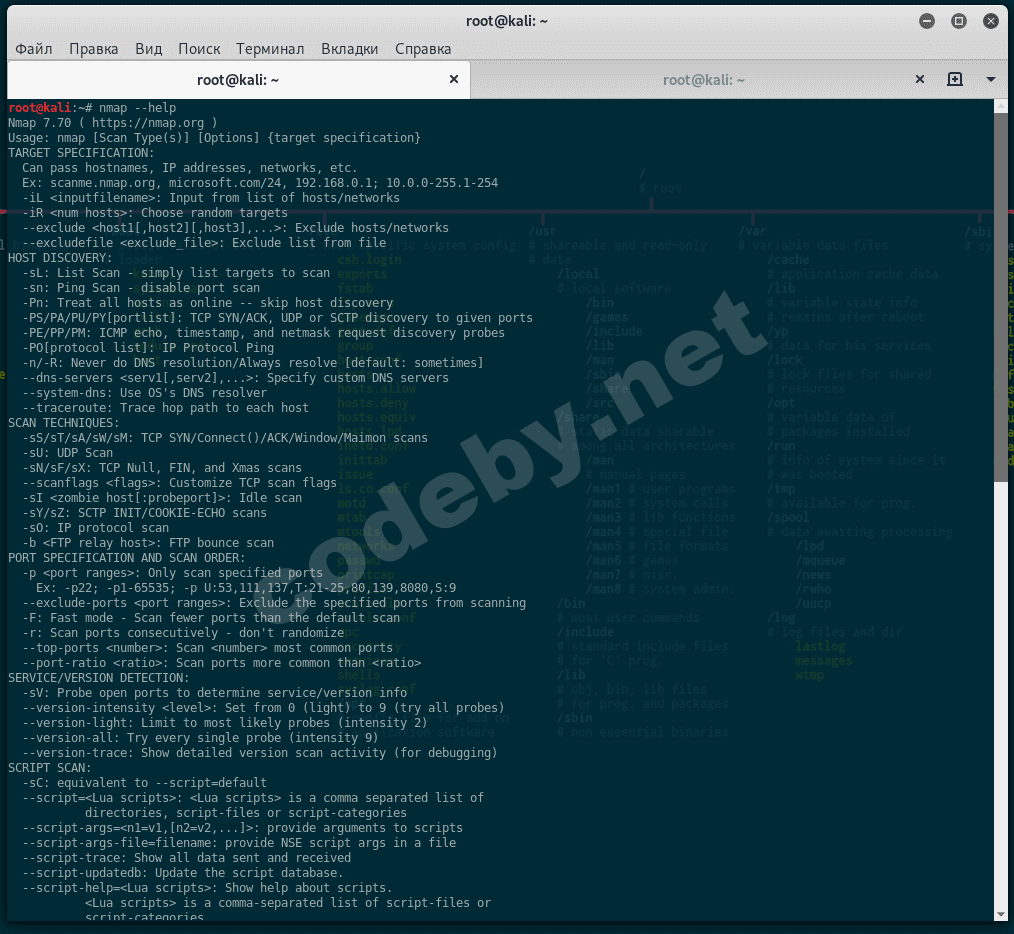Click the scrollbar up arrow
Viewport: 1014px width, 934px height.
pos(1000,105)
